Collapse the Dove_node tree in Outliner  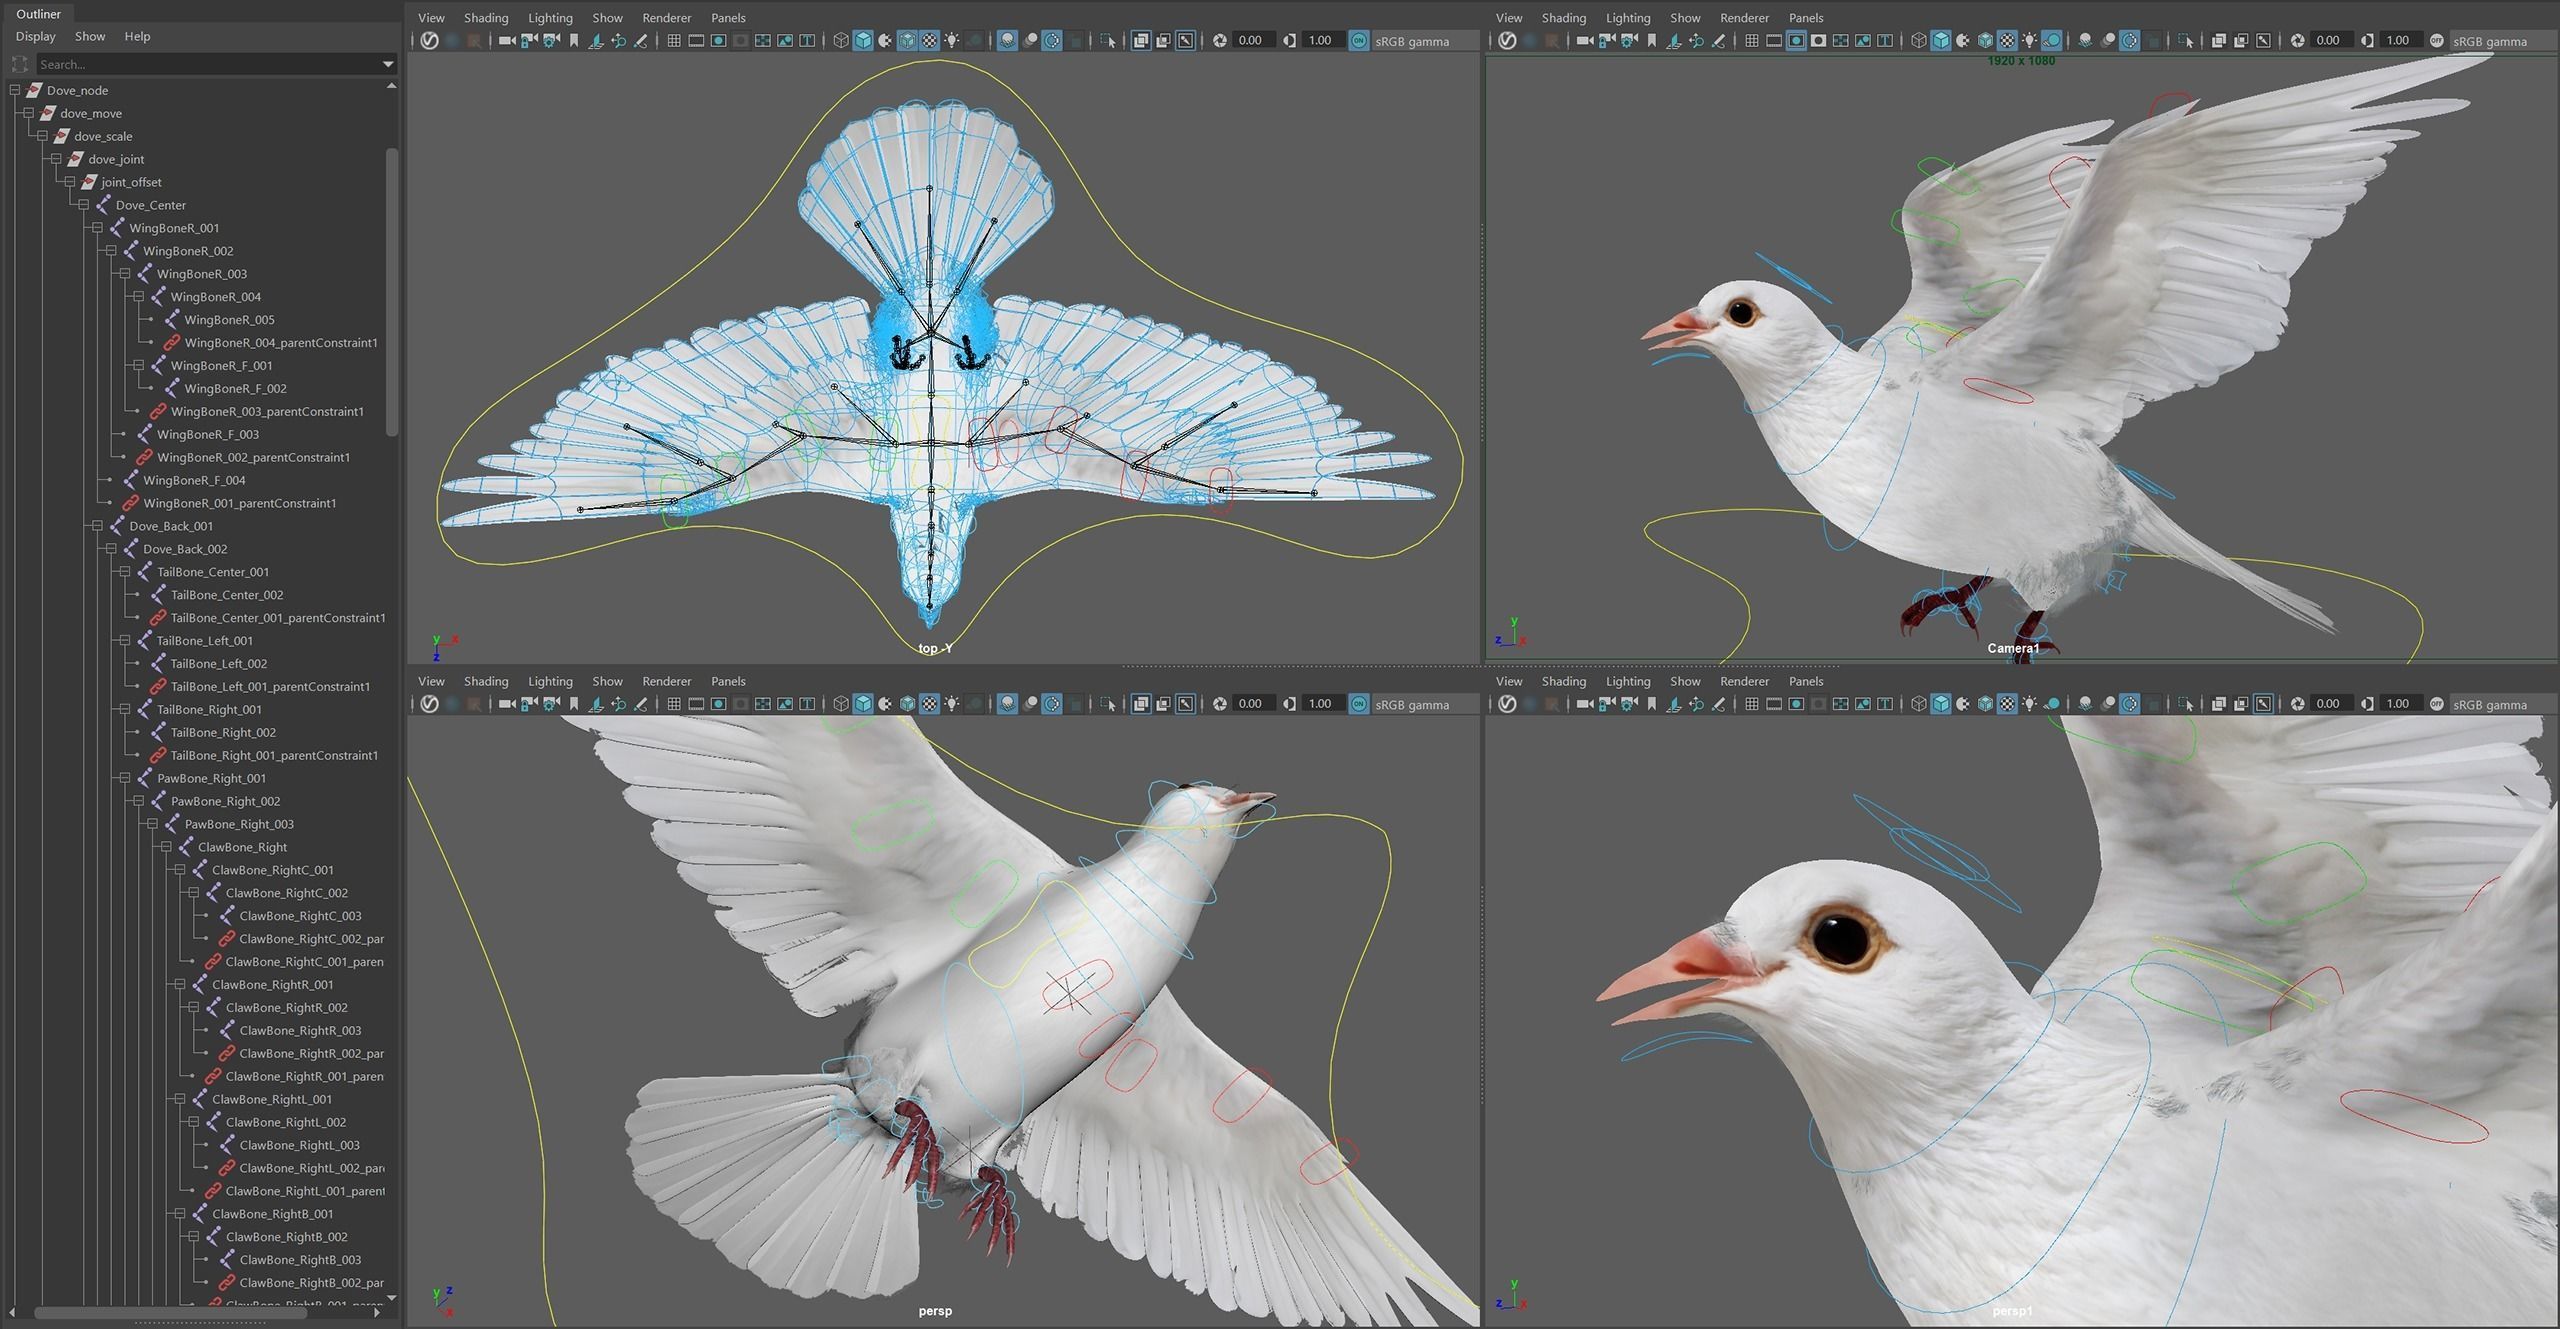15,90
